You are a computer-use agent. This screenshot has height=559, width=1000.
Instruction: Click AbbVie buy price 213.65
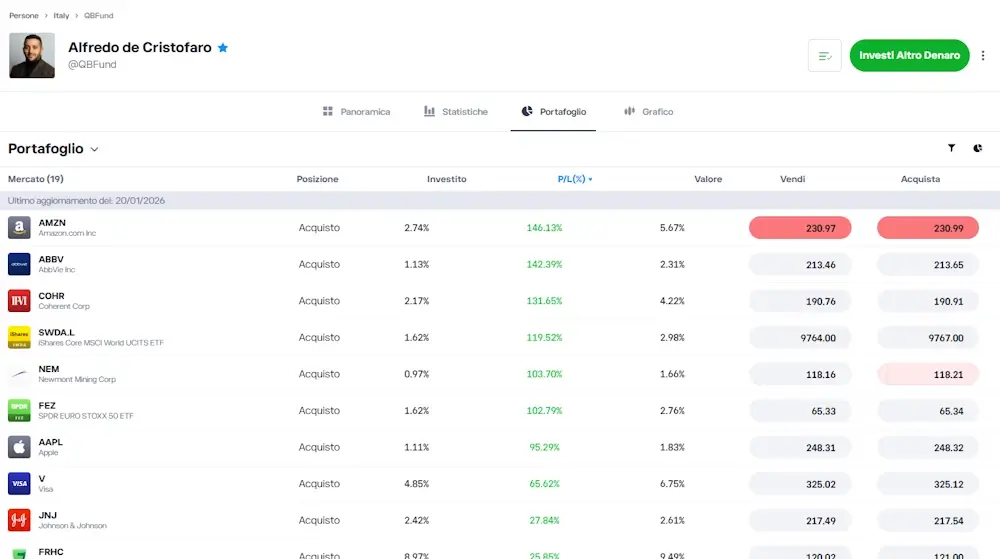(x=927, y=265)
